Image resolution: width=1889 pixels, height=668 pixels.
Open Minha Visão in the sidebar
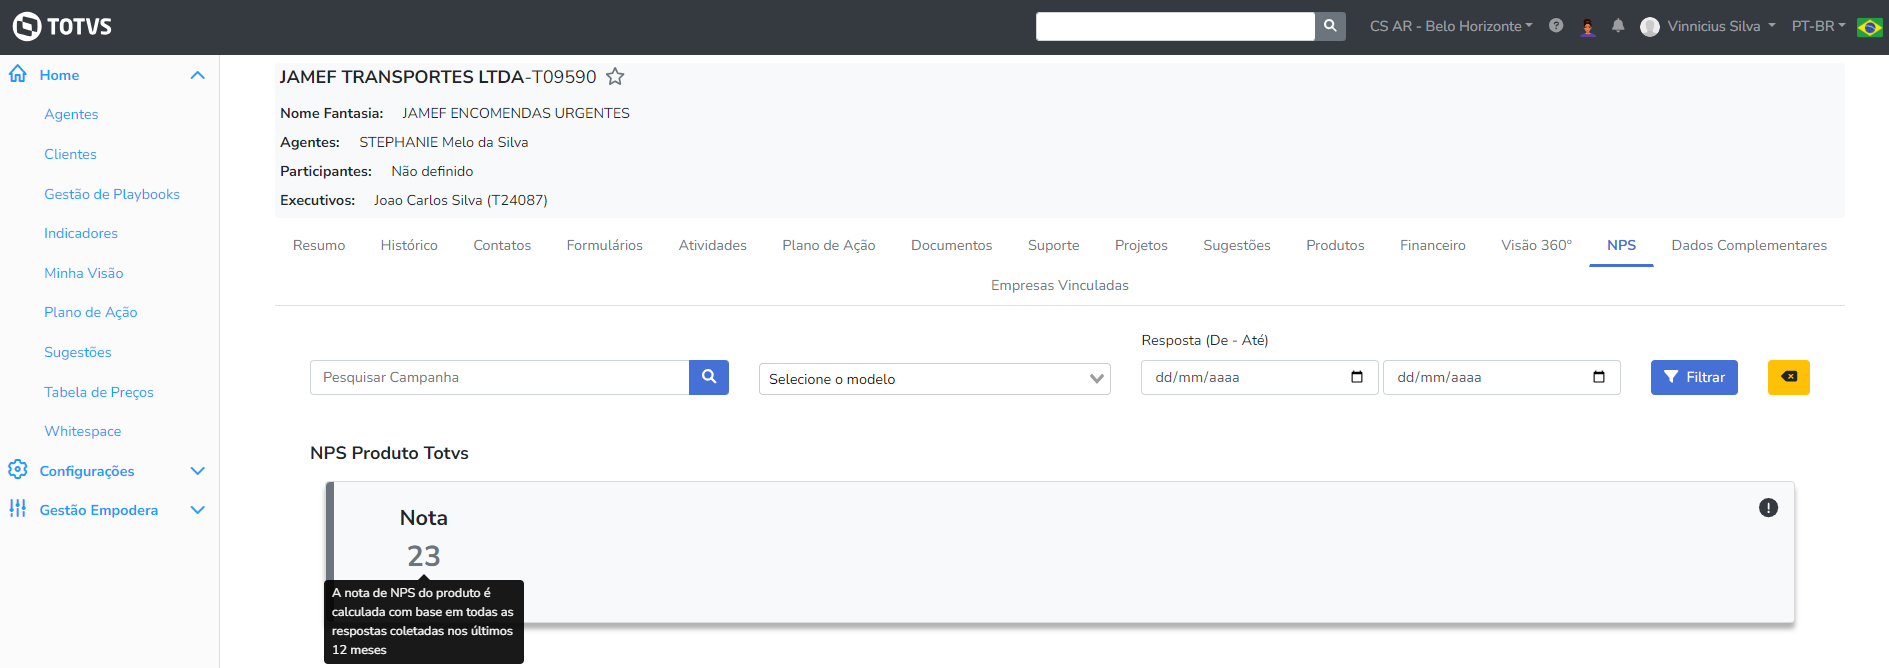coord(84,273)
